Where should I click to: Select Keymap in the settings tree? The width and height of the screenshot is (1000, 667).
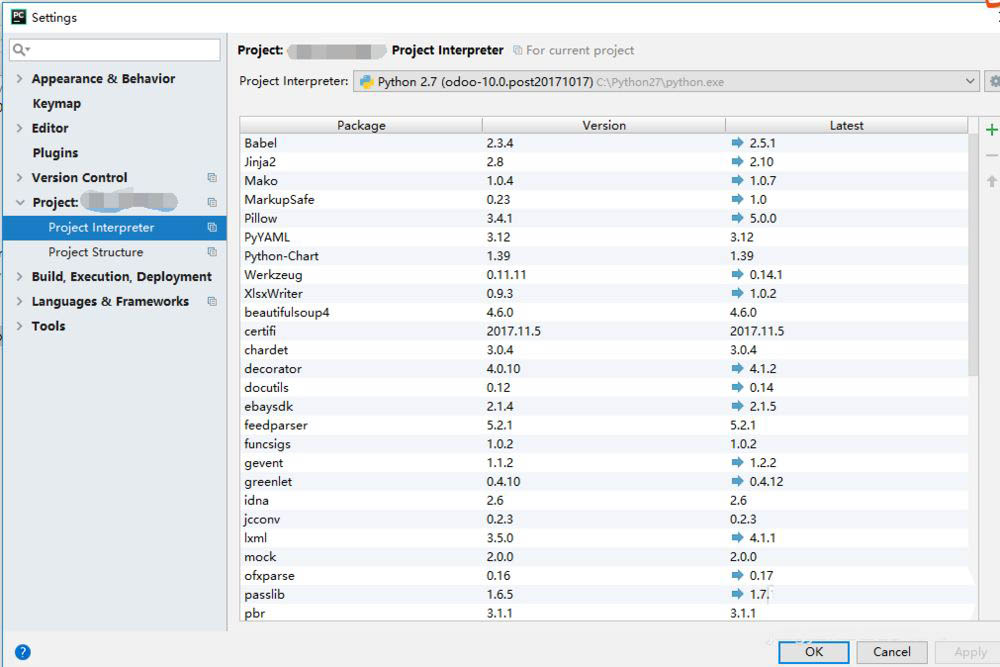click(x=57, y=103)
